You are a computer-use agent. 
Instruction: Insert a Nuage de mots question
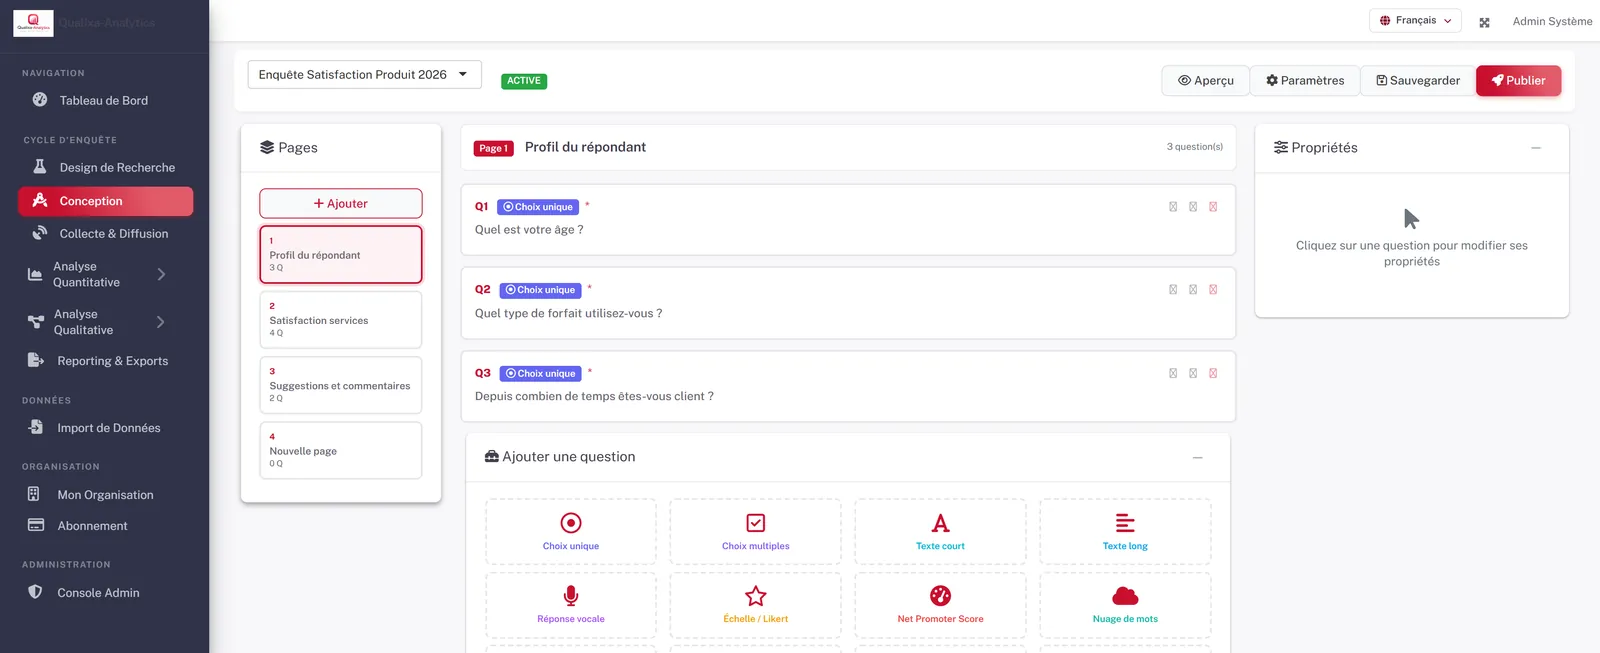coord(1125,605)
